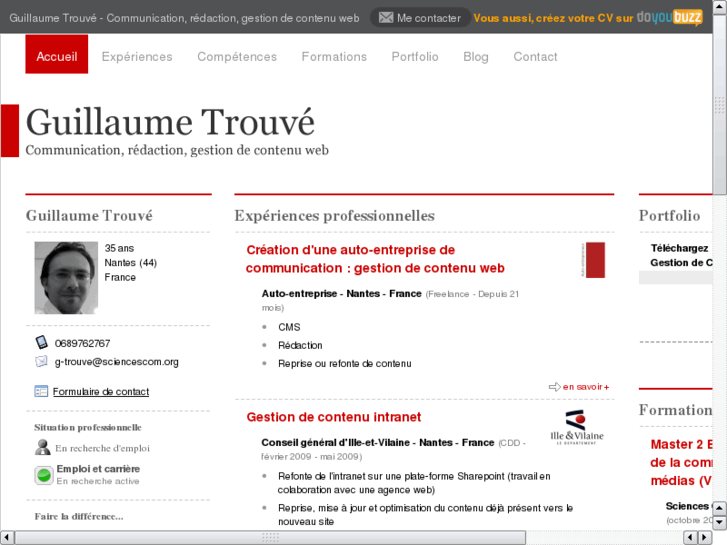
Task: Click the Portfolio section heading
Action: [x=670, y=216]
